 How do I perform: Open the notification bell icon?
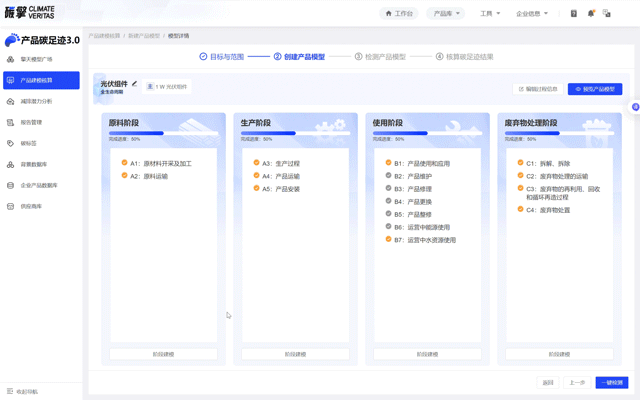tap(590, 14)
